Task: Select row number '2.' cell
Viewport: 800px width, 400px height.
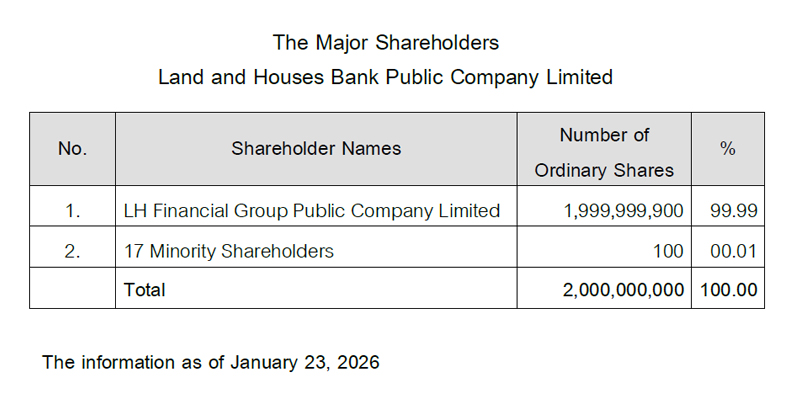Action: click(72, 251)
